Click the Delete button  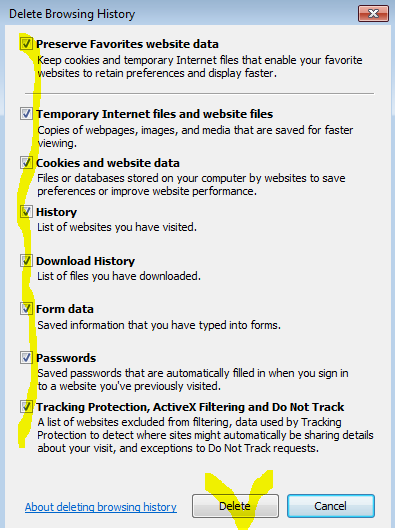235,506
